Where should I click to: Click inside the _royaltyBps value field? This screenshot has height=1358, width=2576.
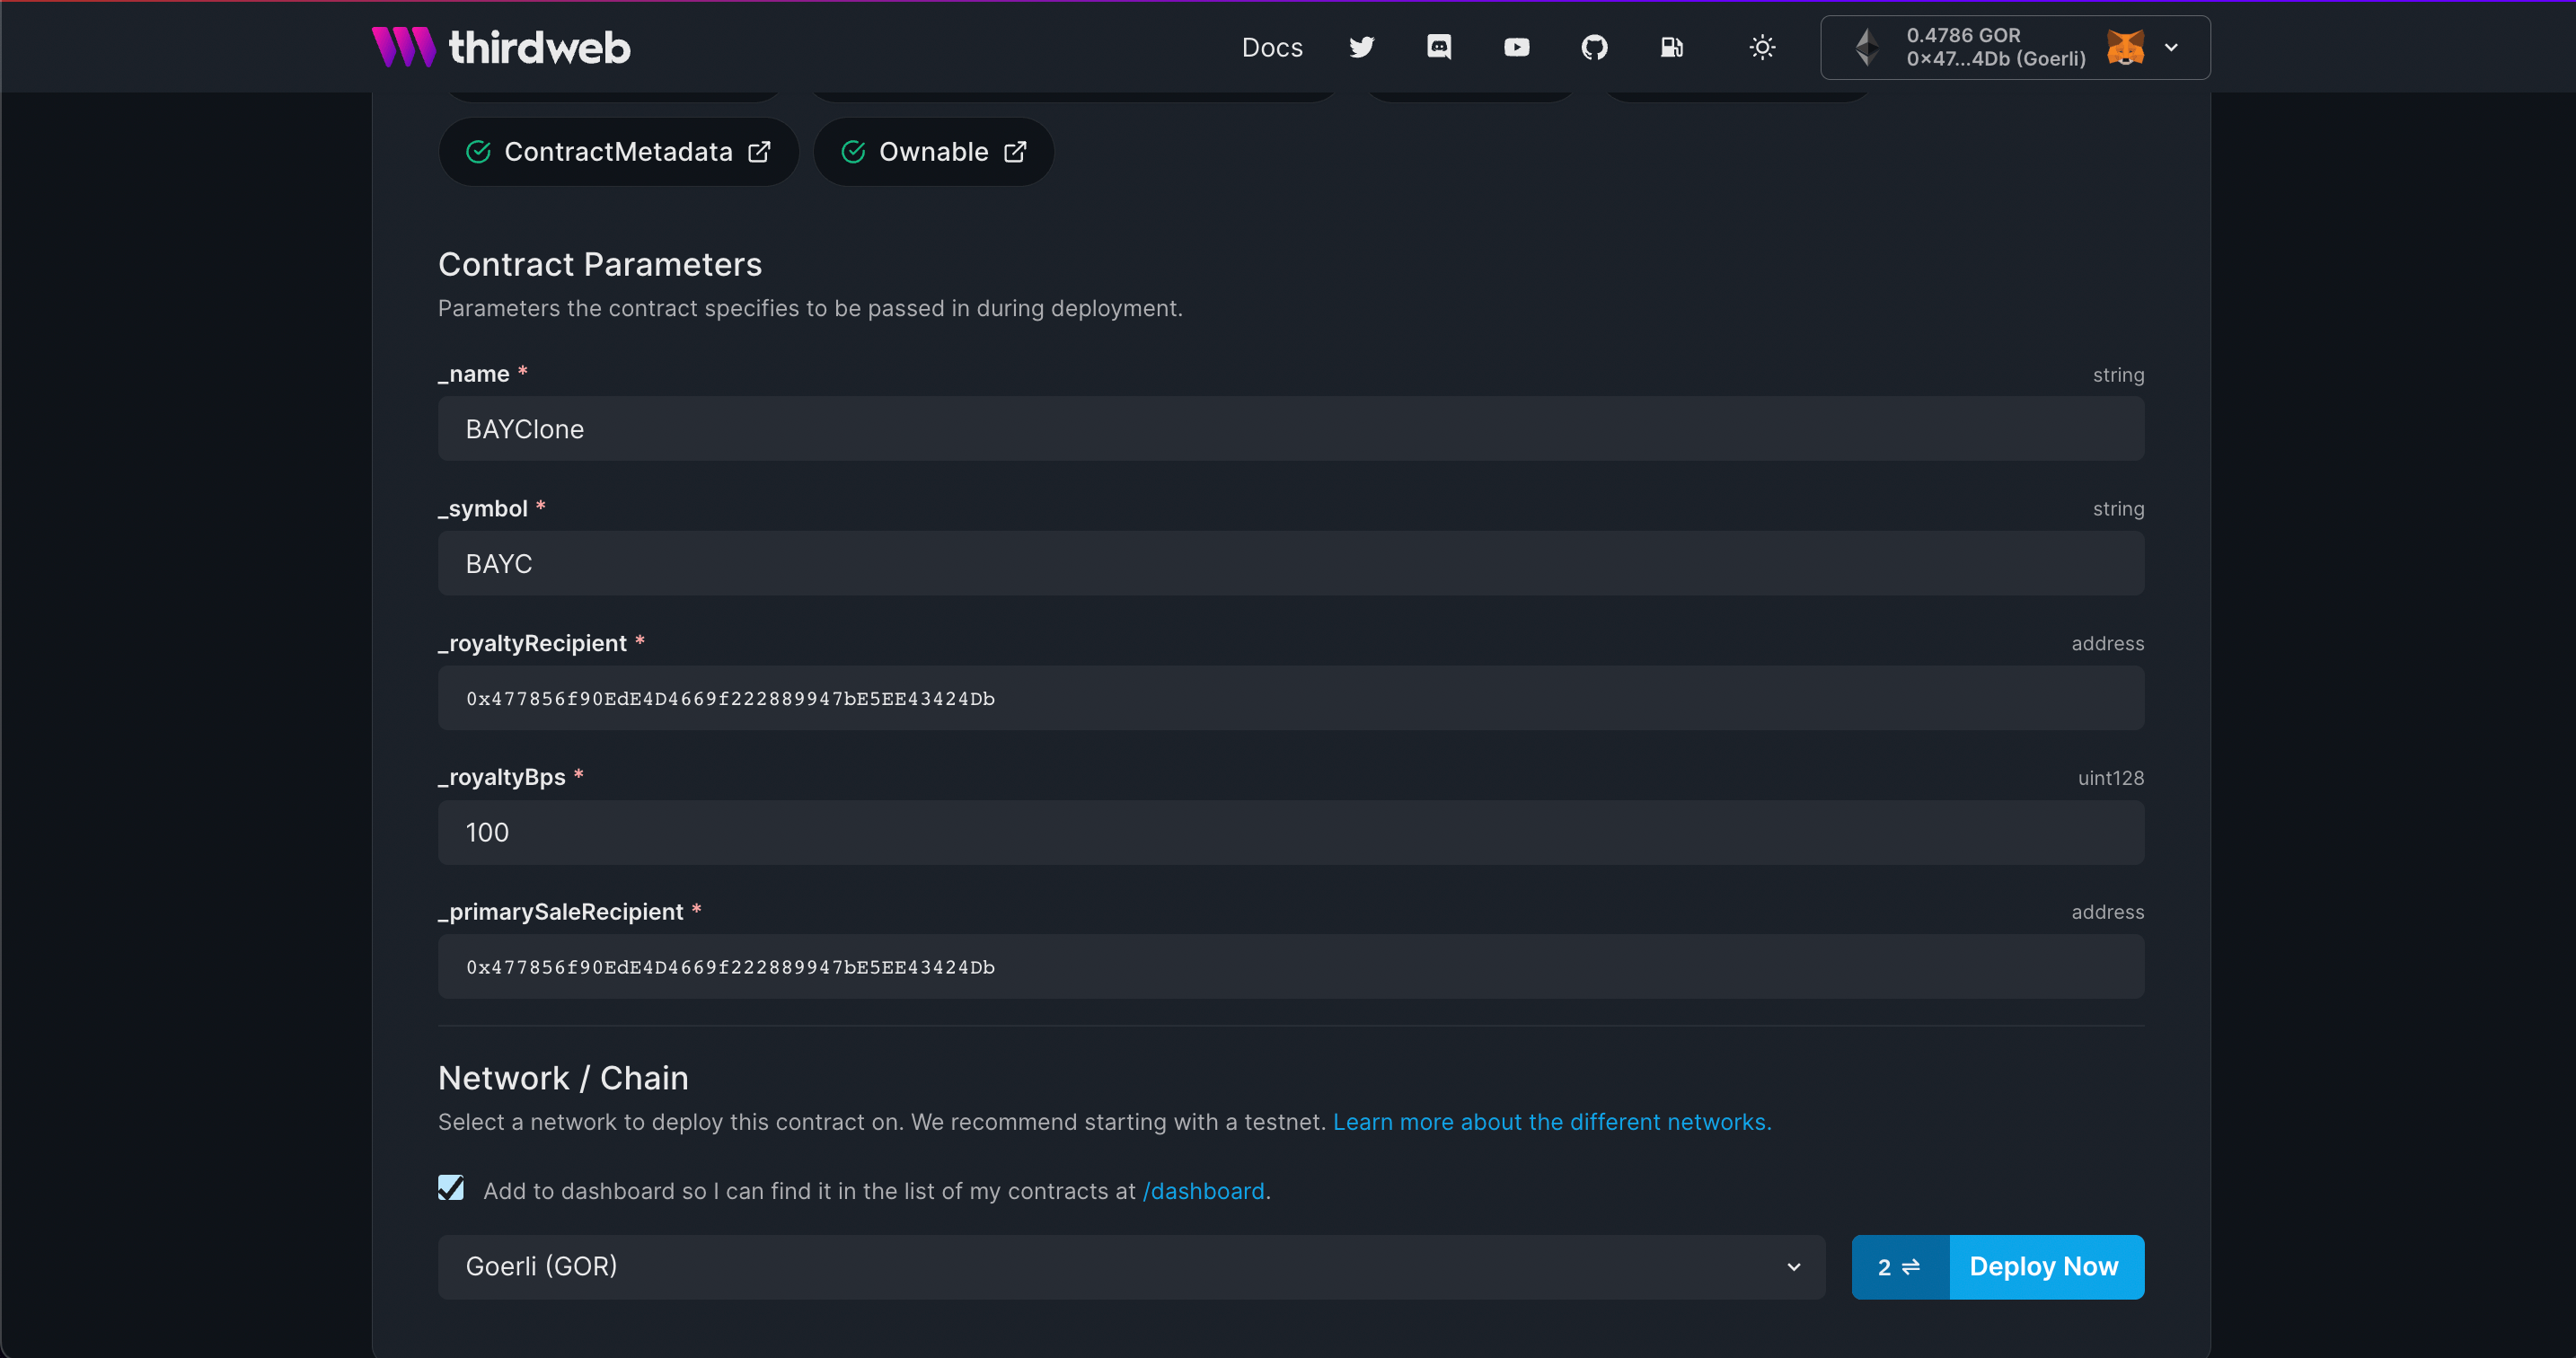tap(1290, 832)
